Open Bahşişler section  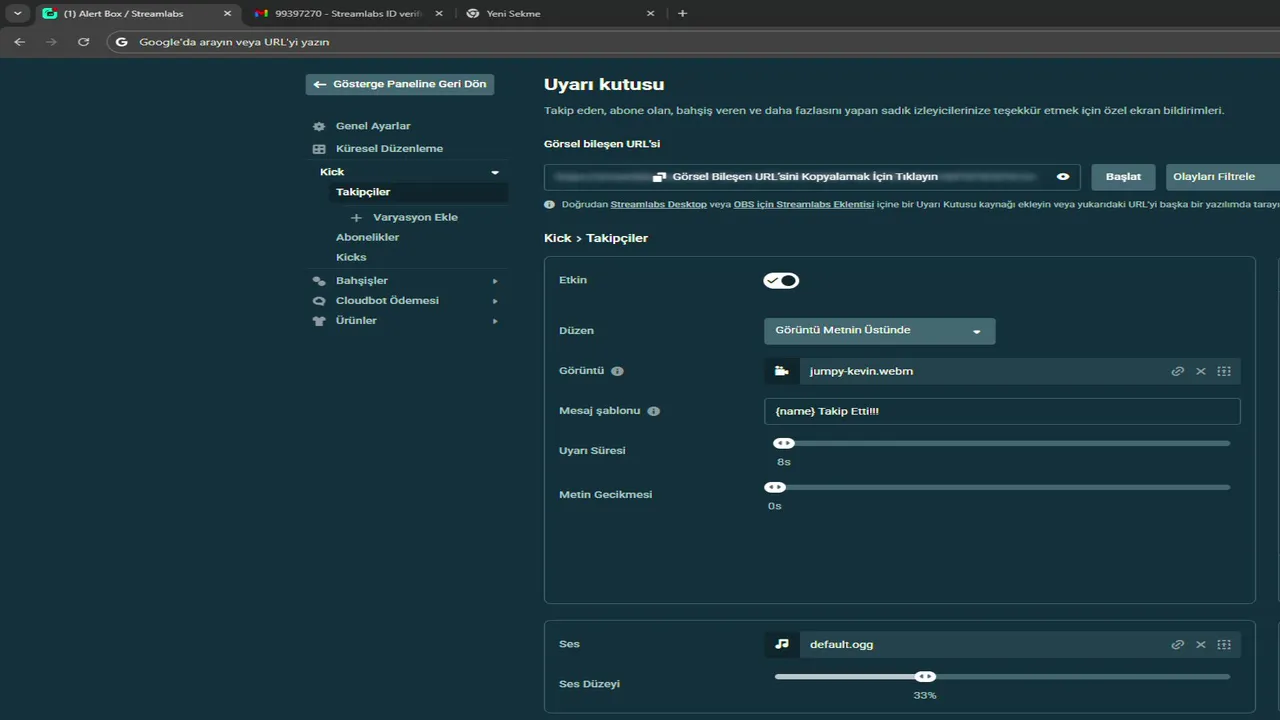click(362, 280)
